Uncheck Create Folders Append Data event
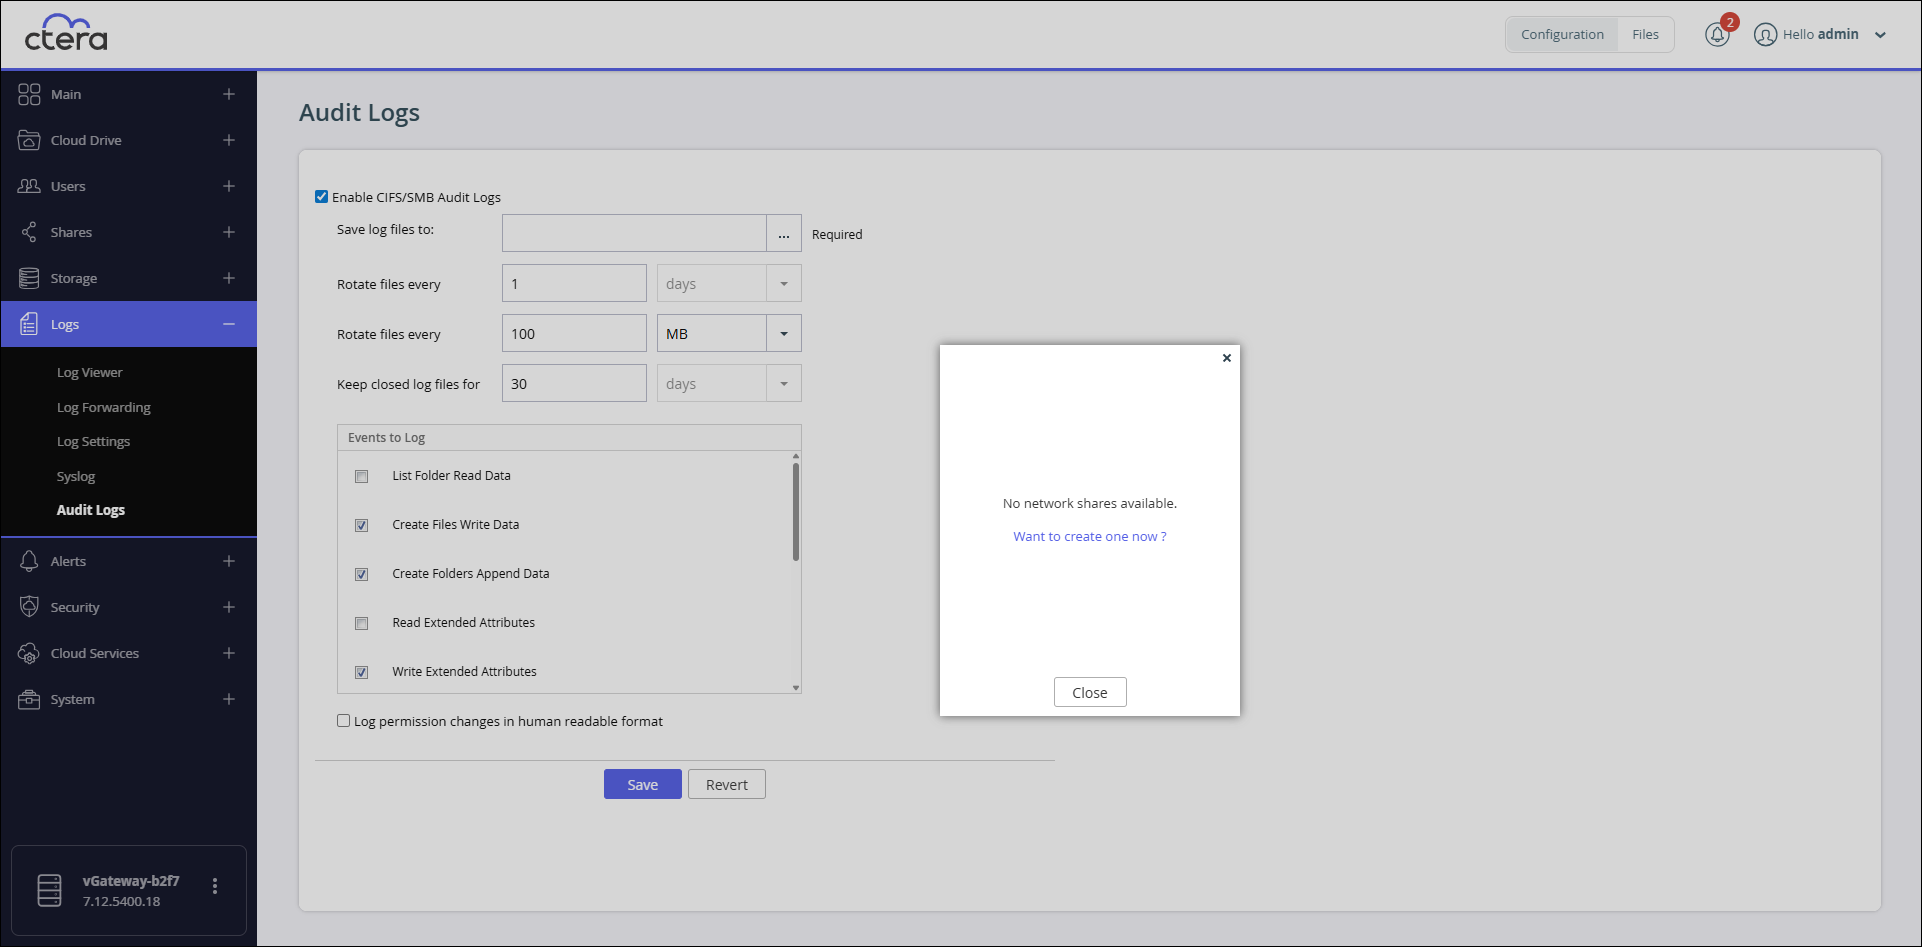The image size is (1922, 947). point(362,574)
